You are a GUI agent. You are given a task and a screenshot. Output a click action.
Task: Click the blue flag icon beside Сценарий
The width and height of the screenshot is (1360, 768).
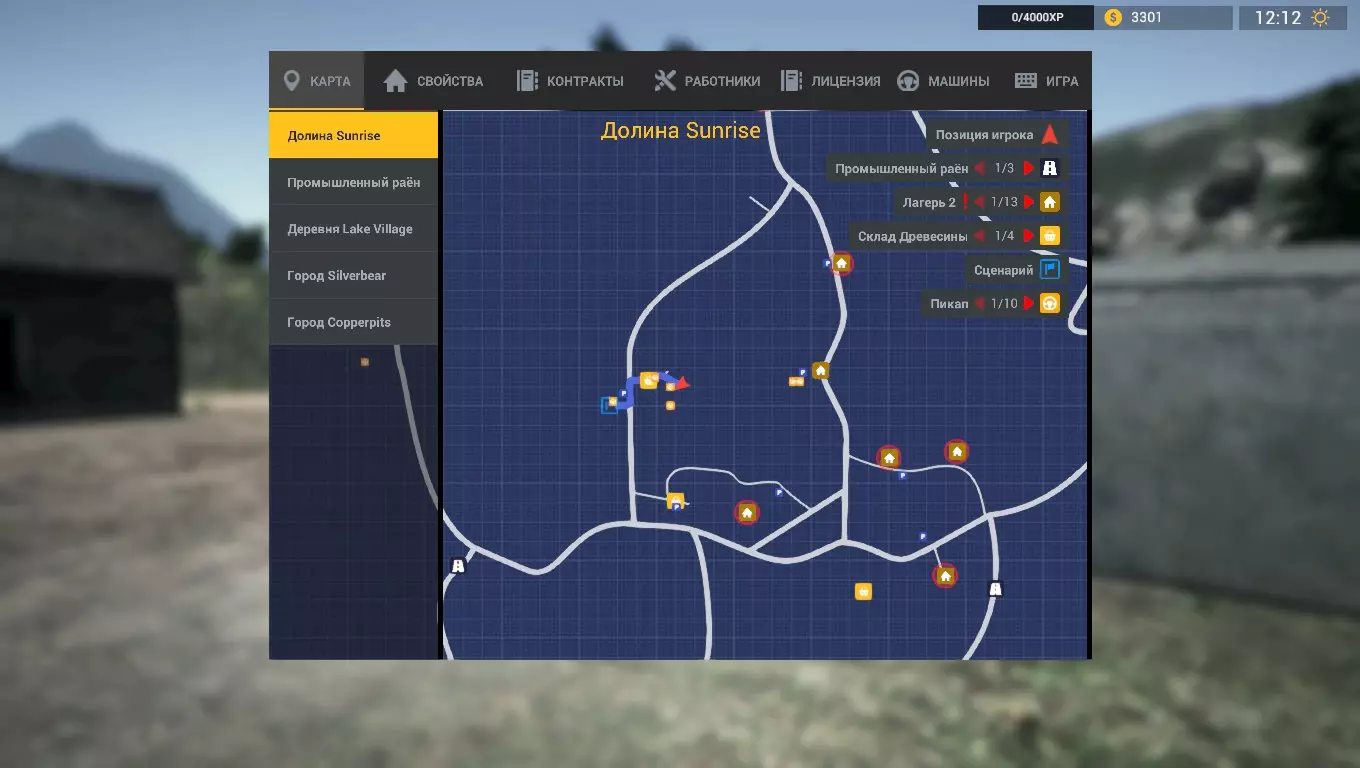(1049, 270)
